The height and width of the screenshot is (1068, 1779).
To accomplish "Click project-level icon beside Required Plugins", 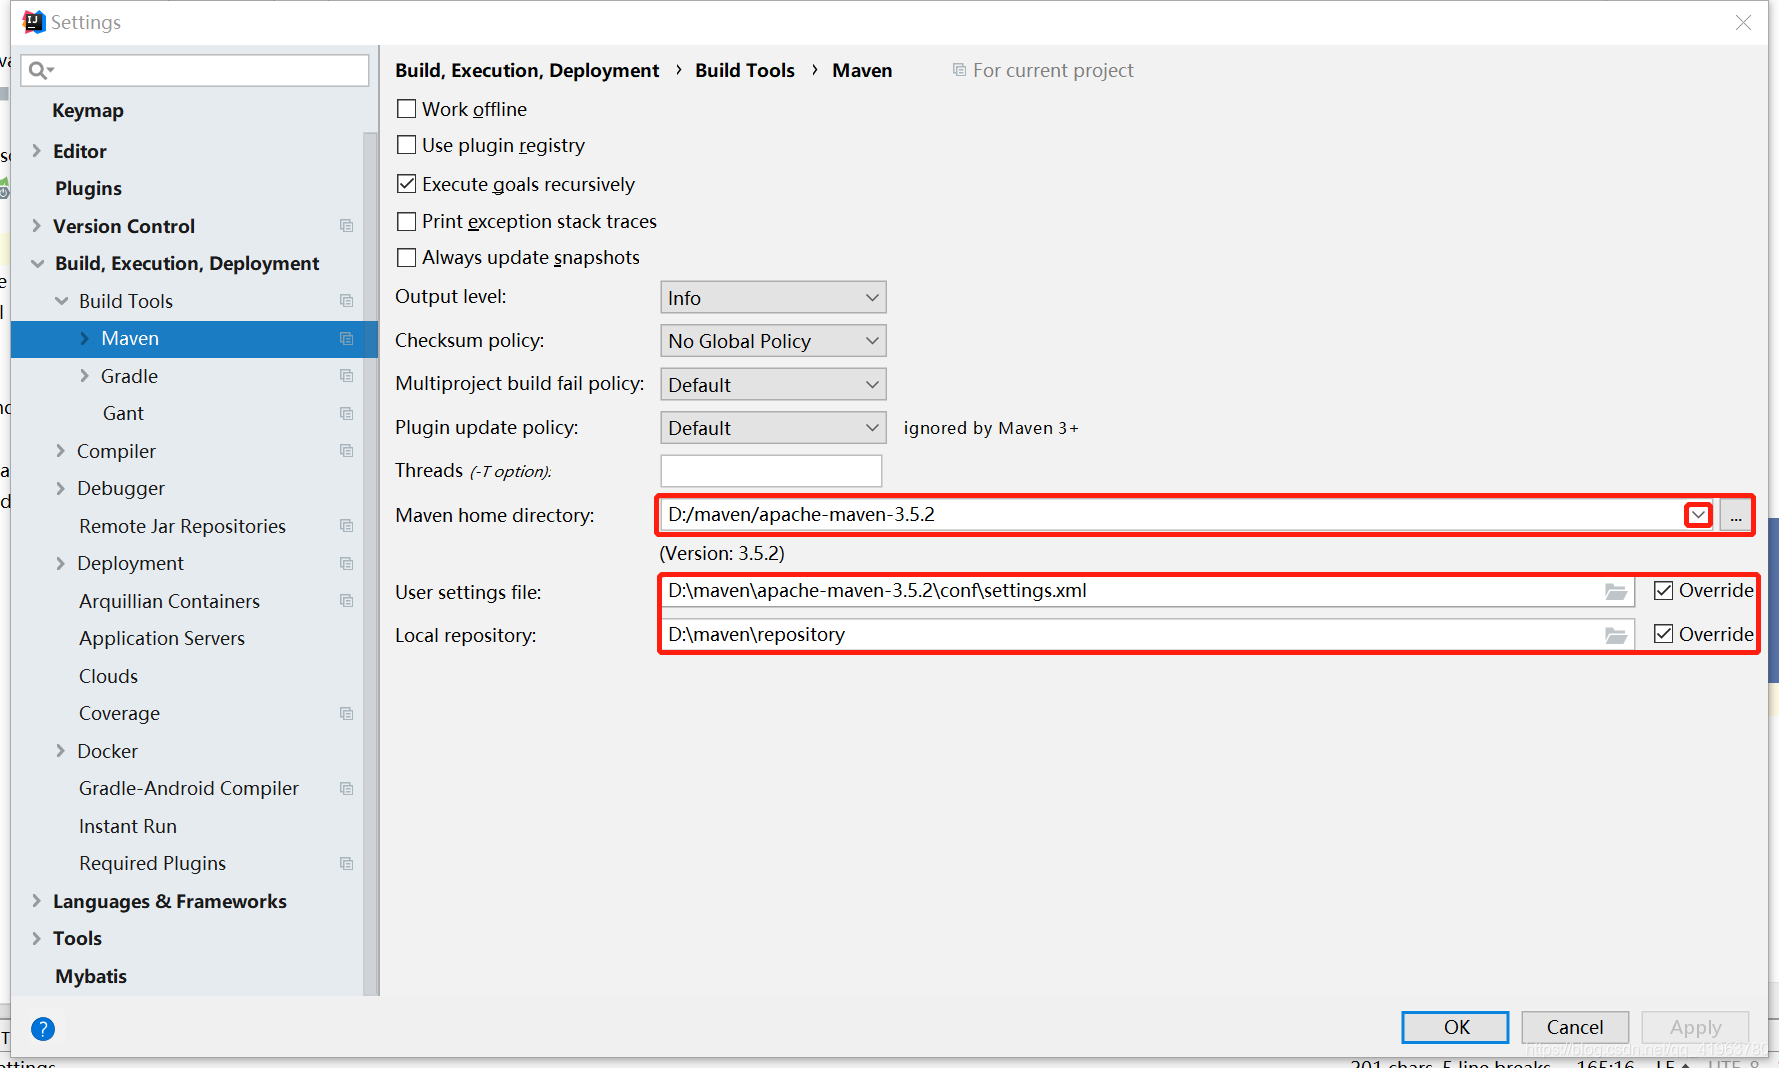I will coord(347,864).
